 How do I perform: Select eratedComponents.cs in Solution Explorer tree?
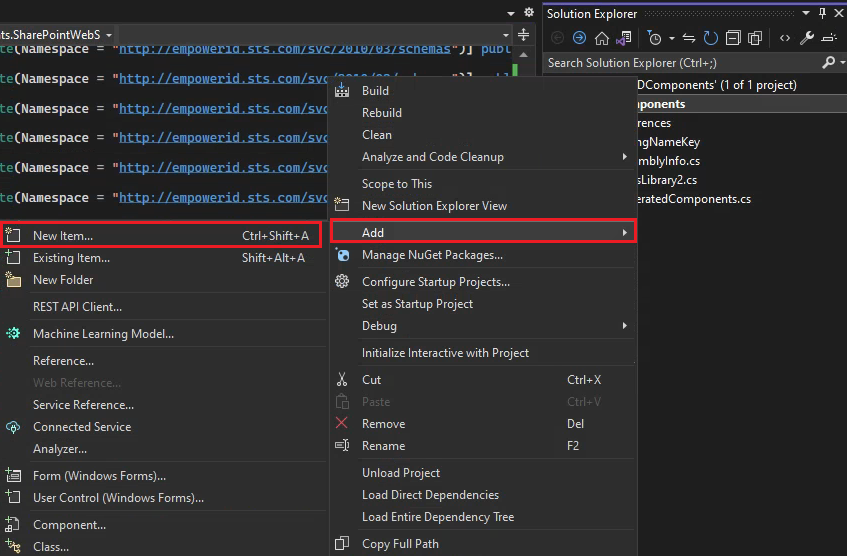[694, 199]
